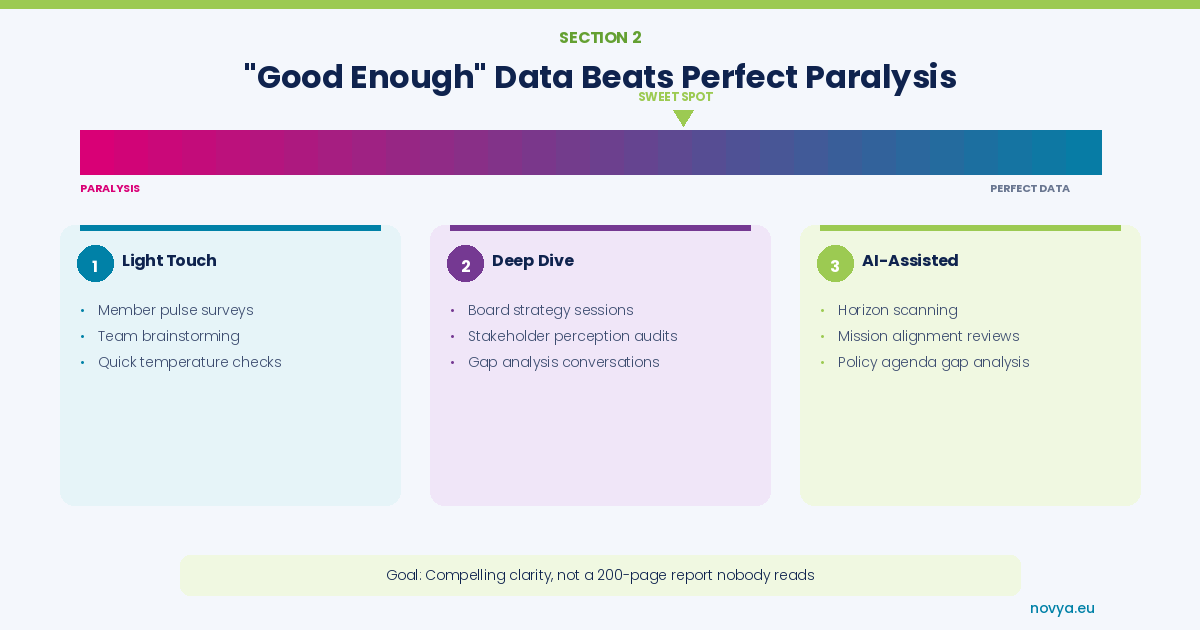Image resolution: width=1200 pixels, height=630 pixels.
Task: Click the PERFECT DATA label
Action: [x=1030, y=188]
